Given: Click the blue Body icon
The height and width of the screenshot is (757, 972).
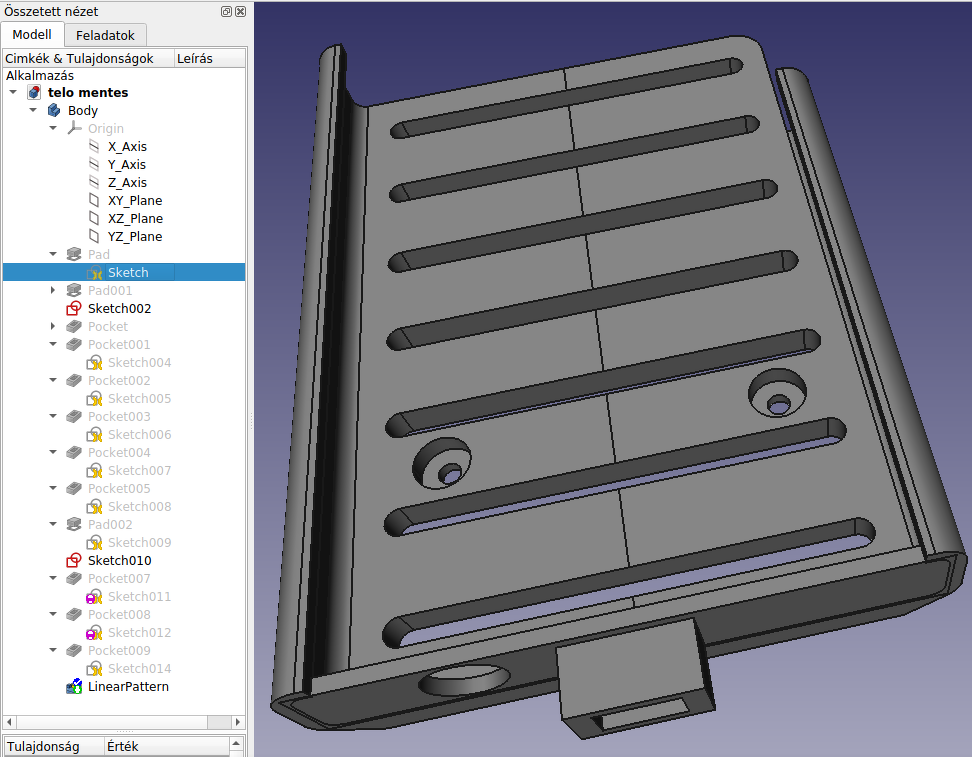Looking at the screenshot, I should tap(54, 110).
